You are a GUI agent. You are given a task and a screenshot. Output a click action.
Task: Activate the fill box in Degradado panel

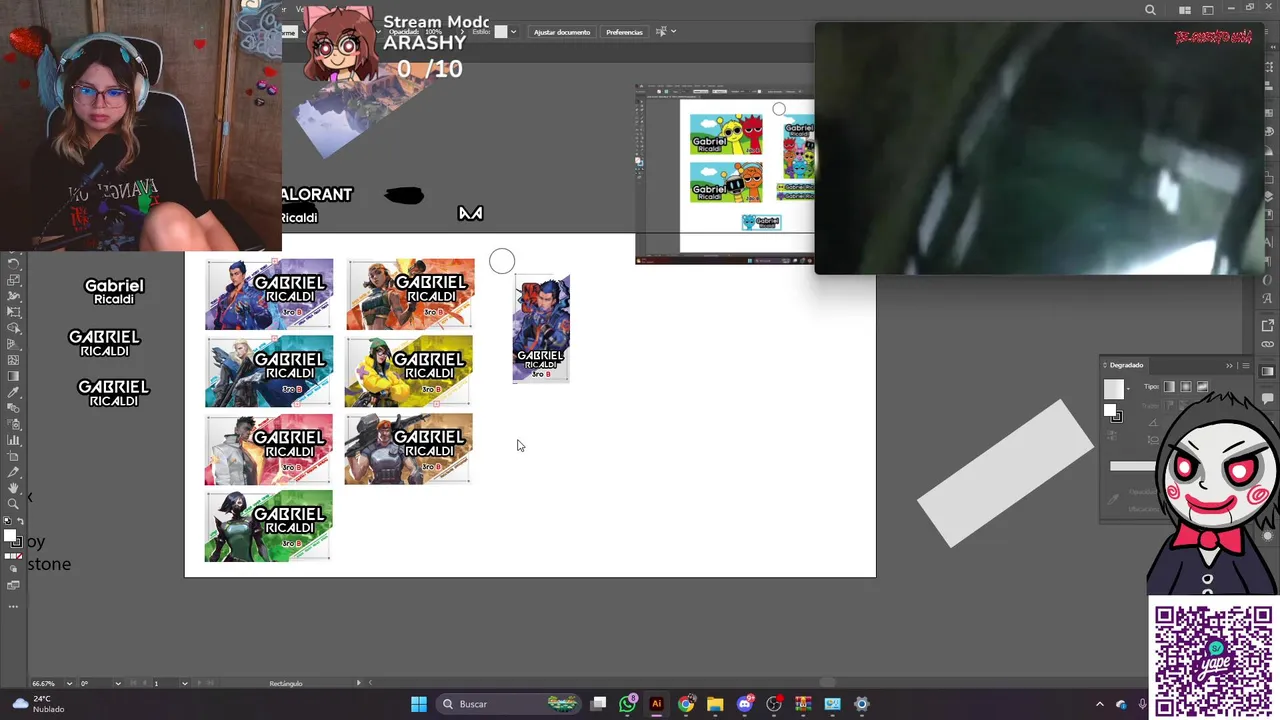pyautogui.click(x=1110, y=410)
